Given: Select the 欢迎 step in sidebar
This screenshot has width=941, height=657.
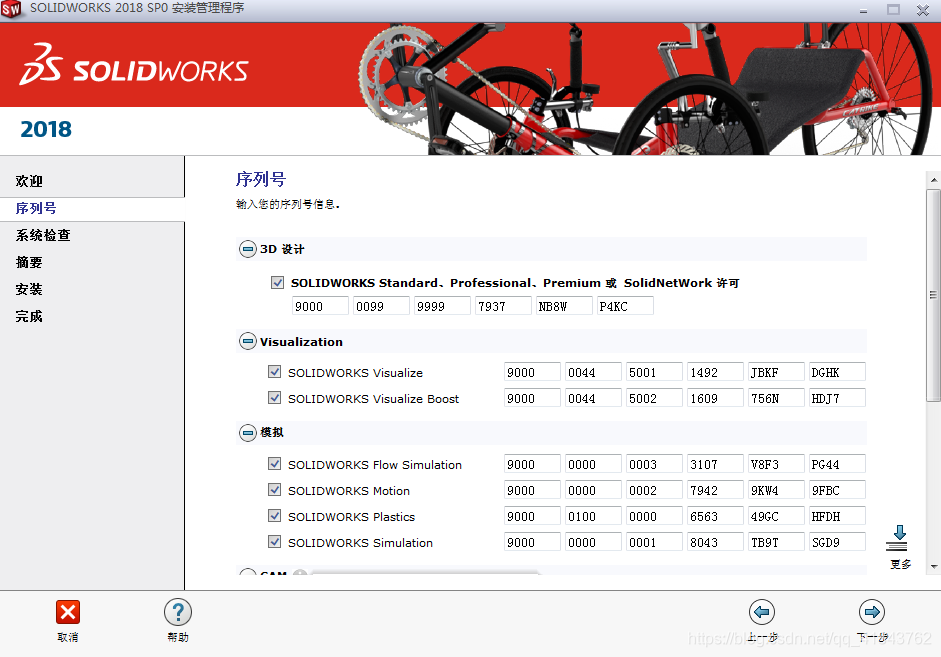Looking at the screenshot, I should pos(29,181).
